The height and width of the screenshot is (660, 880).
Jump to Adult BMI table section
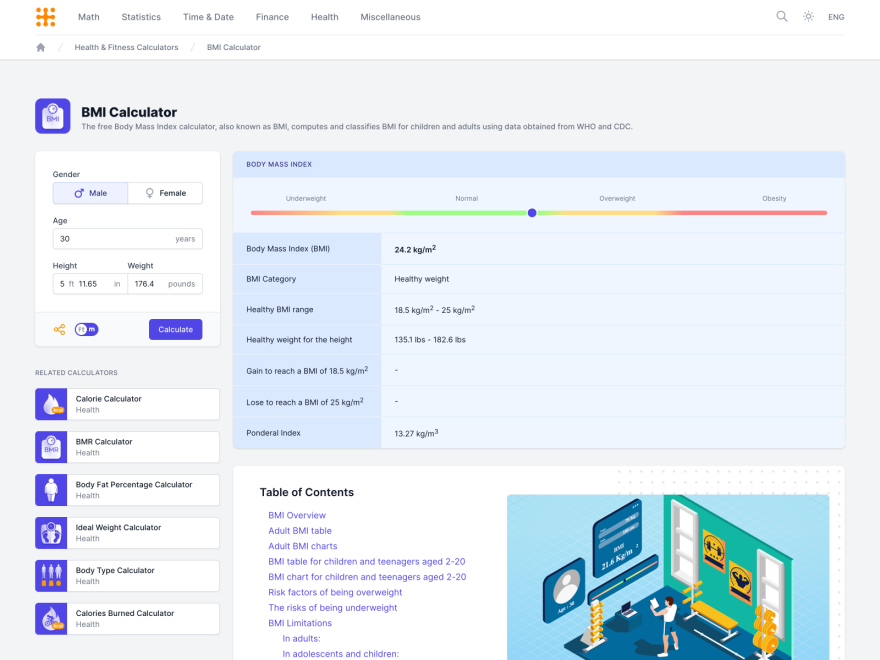coord(300,530)
